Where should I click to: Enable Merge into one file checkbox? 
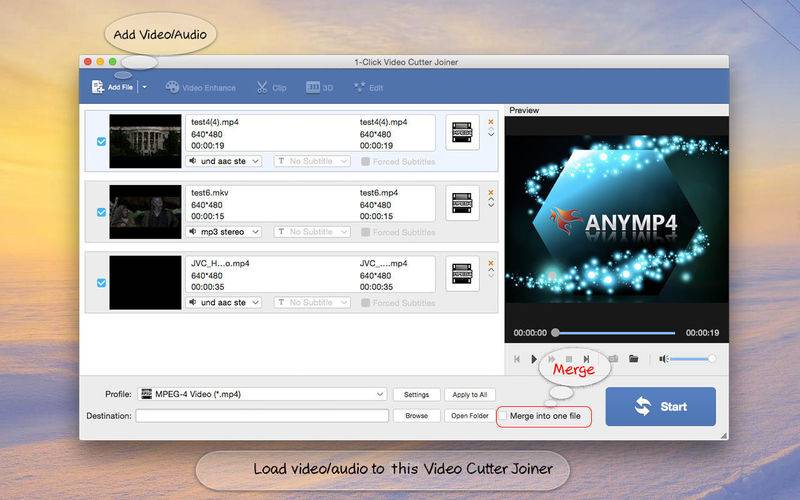click(x=503, y=416)
